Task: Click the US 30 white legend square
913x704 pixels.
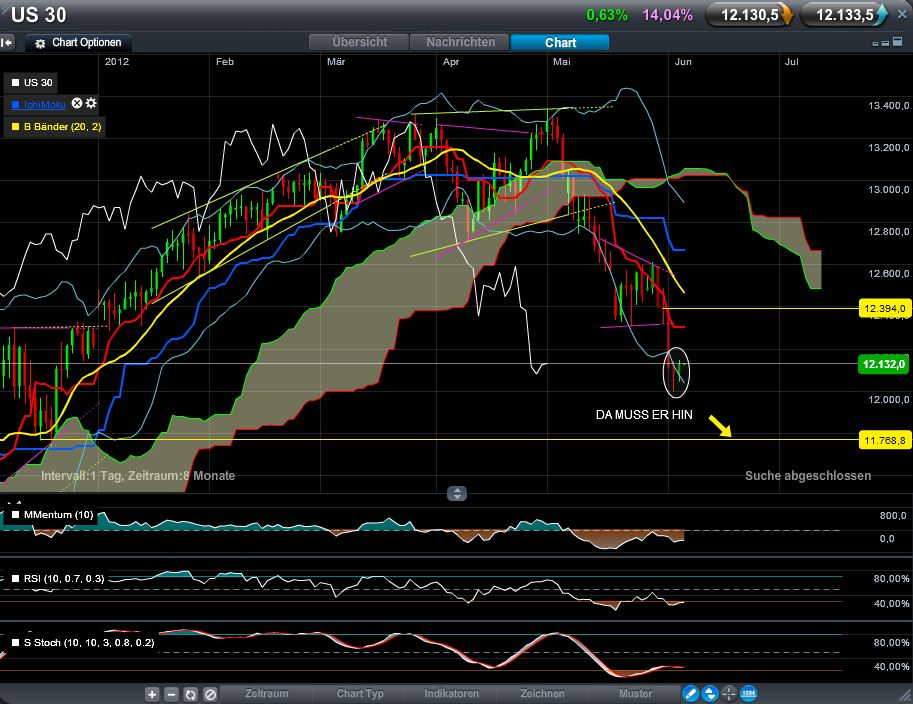Action: coord(16,83)
